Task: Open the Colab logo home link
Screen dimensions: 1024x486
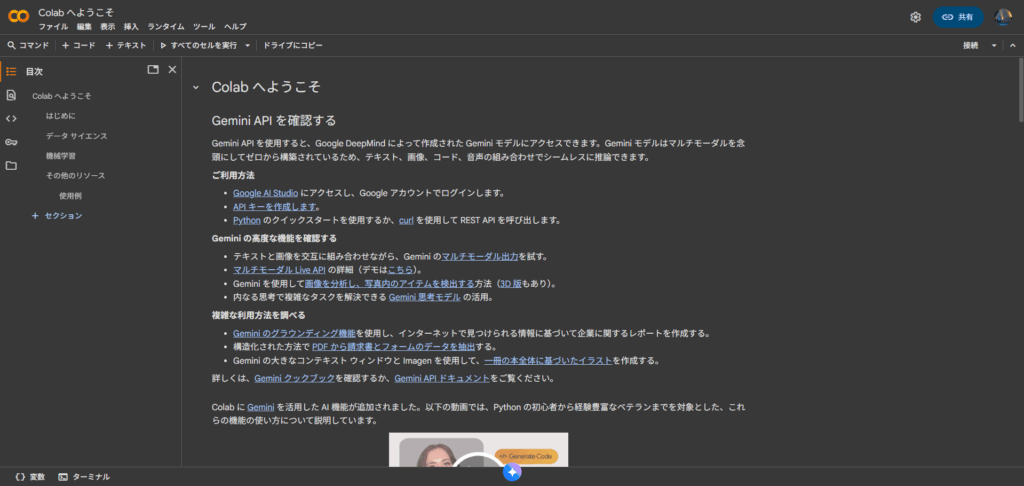Action: point(17,17)
